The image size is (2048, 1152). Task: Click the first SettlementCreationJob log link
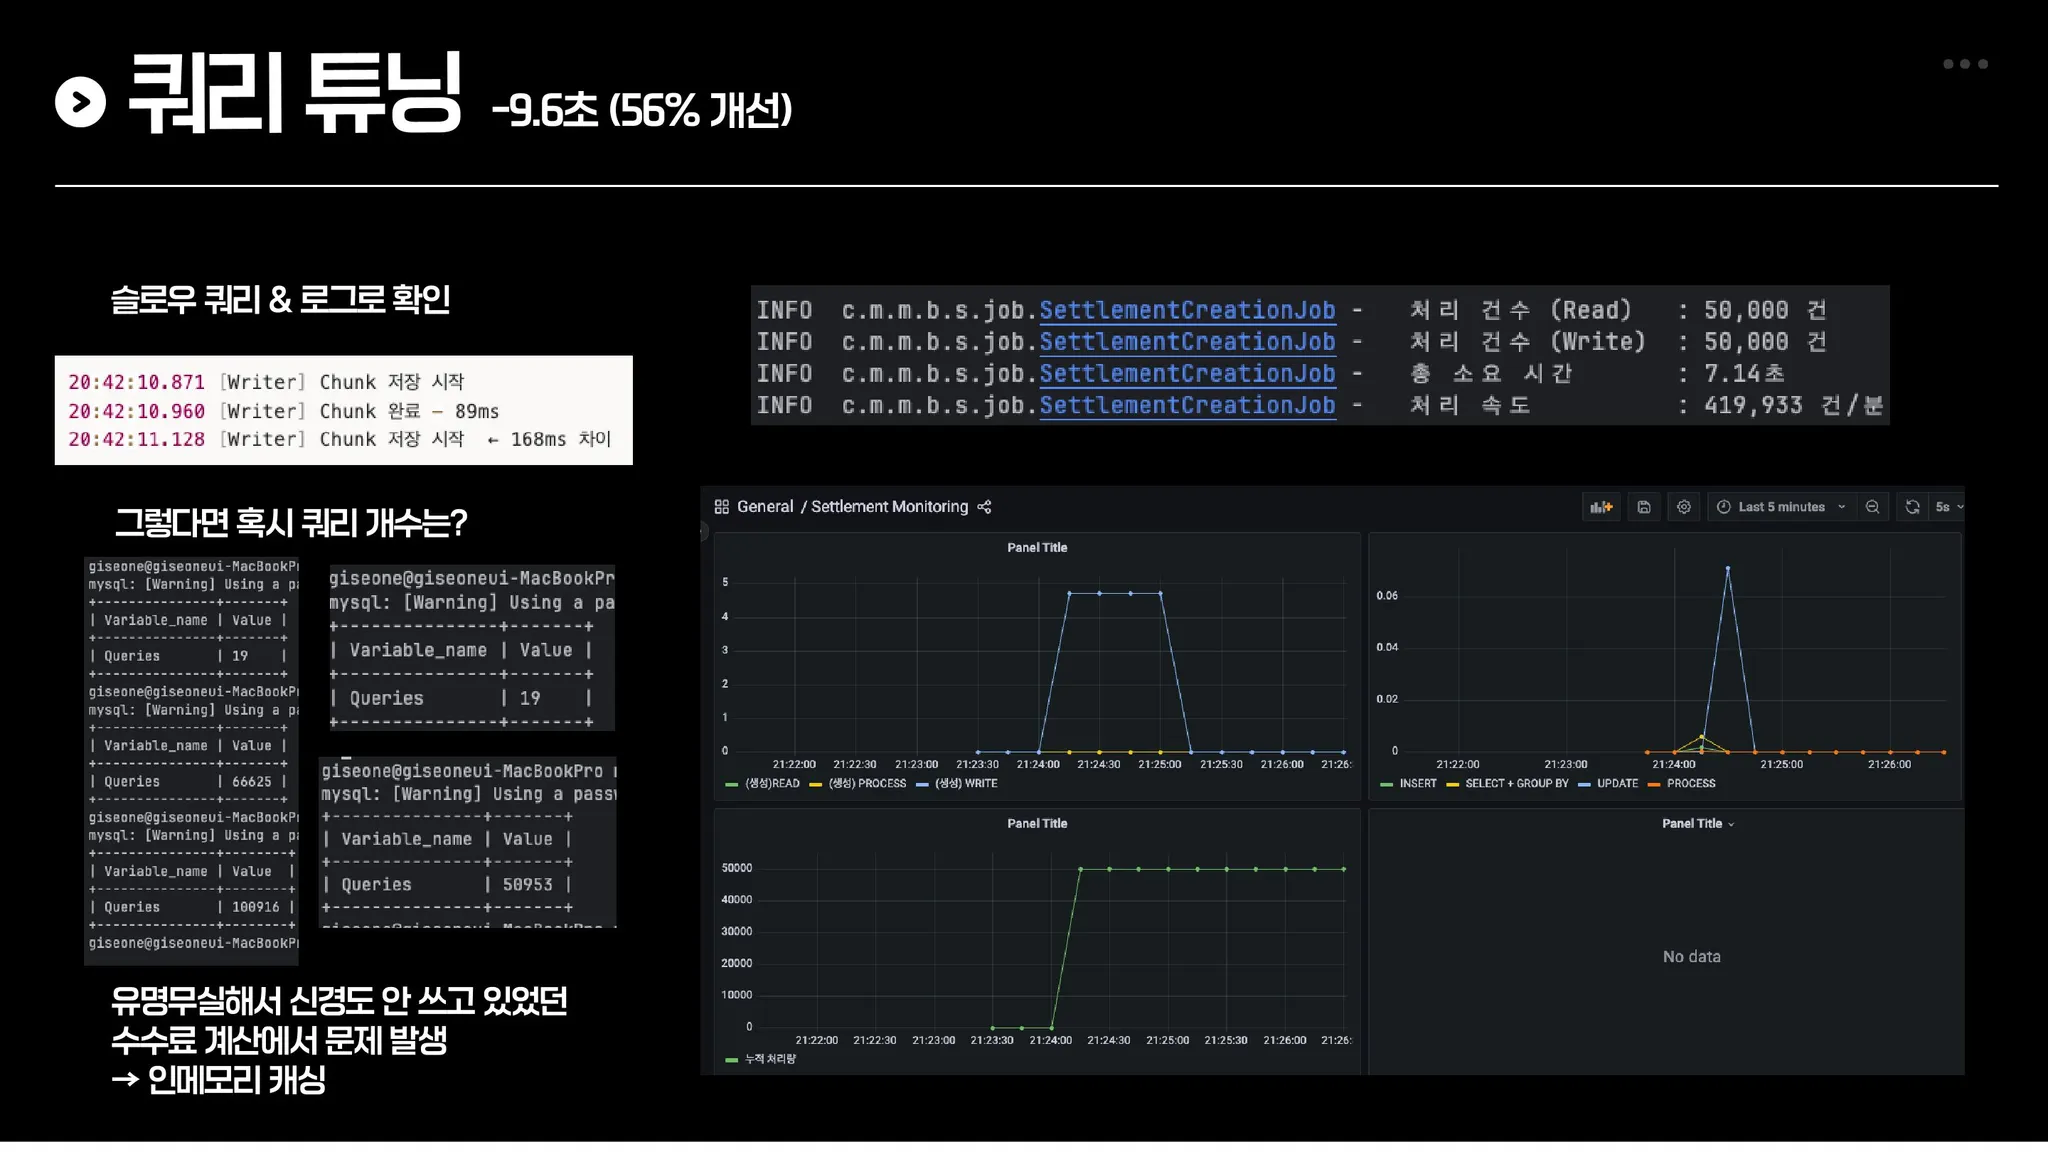[x=1187, y=311]
